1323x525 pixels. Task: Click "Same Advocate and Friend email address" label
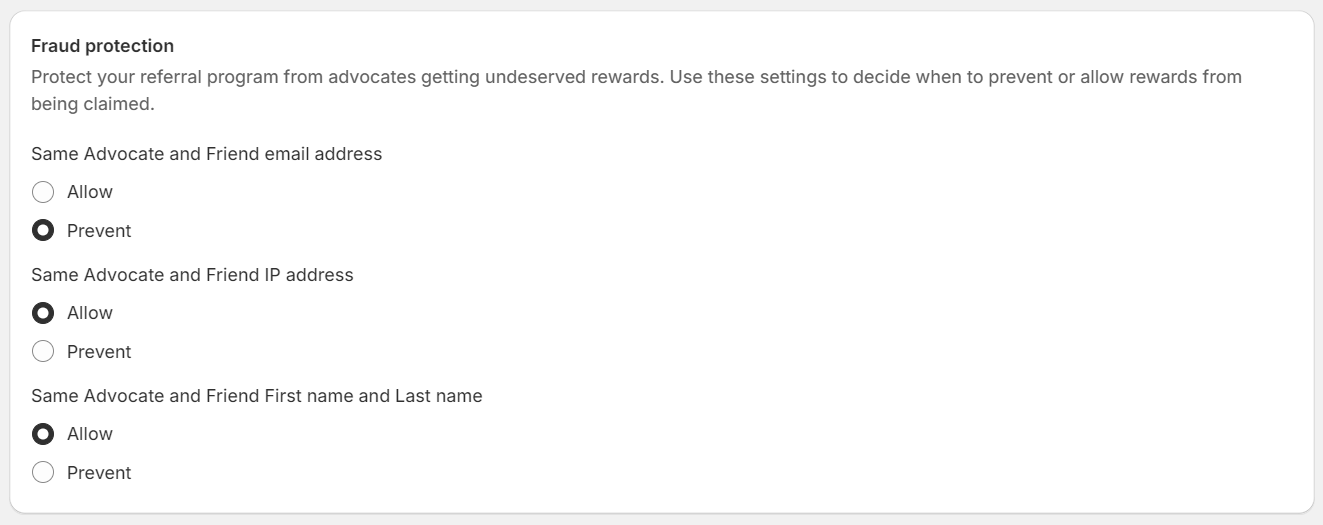(206, 154)
